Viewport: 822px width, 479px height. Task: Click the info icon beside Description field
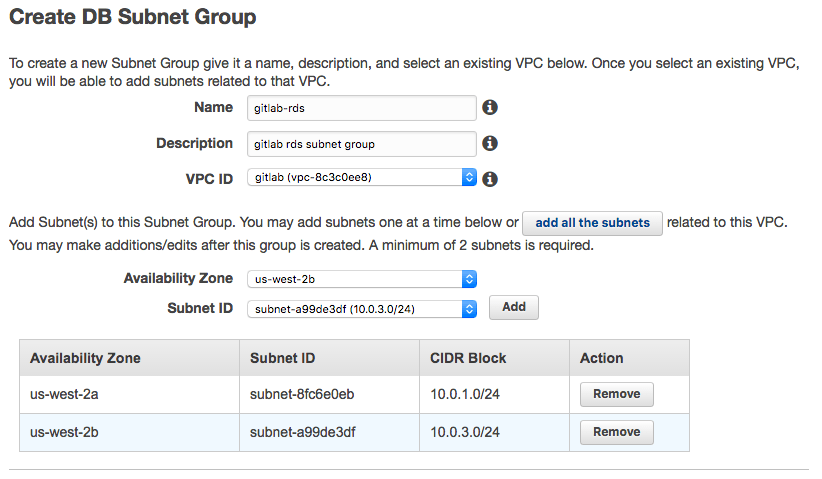click(490, 144)
